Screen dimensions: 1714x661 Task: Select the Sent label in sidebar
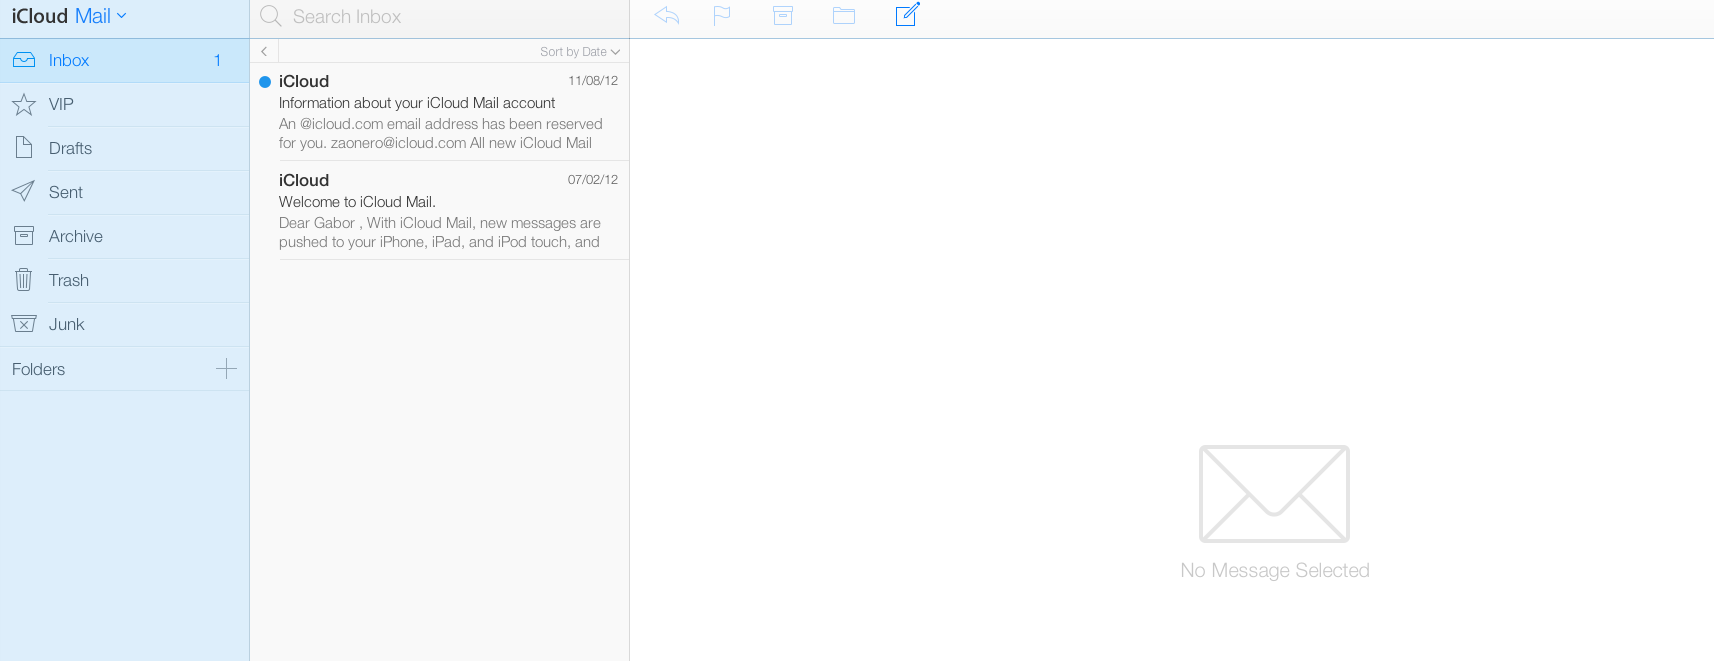(66, 192)
